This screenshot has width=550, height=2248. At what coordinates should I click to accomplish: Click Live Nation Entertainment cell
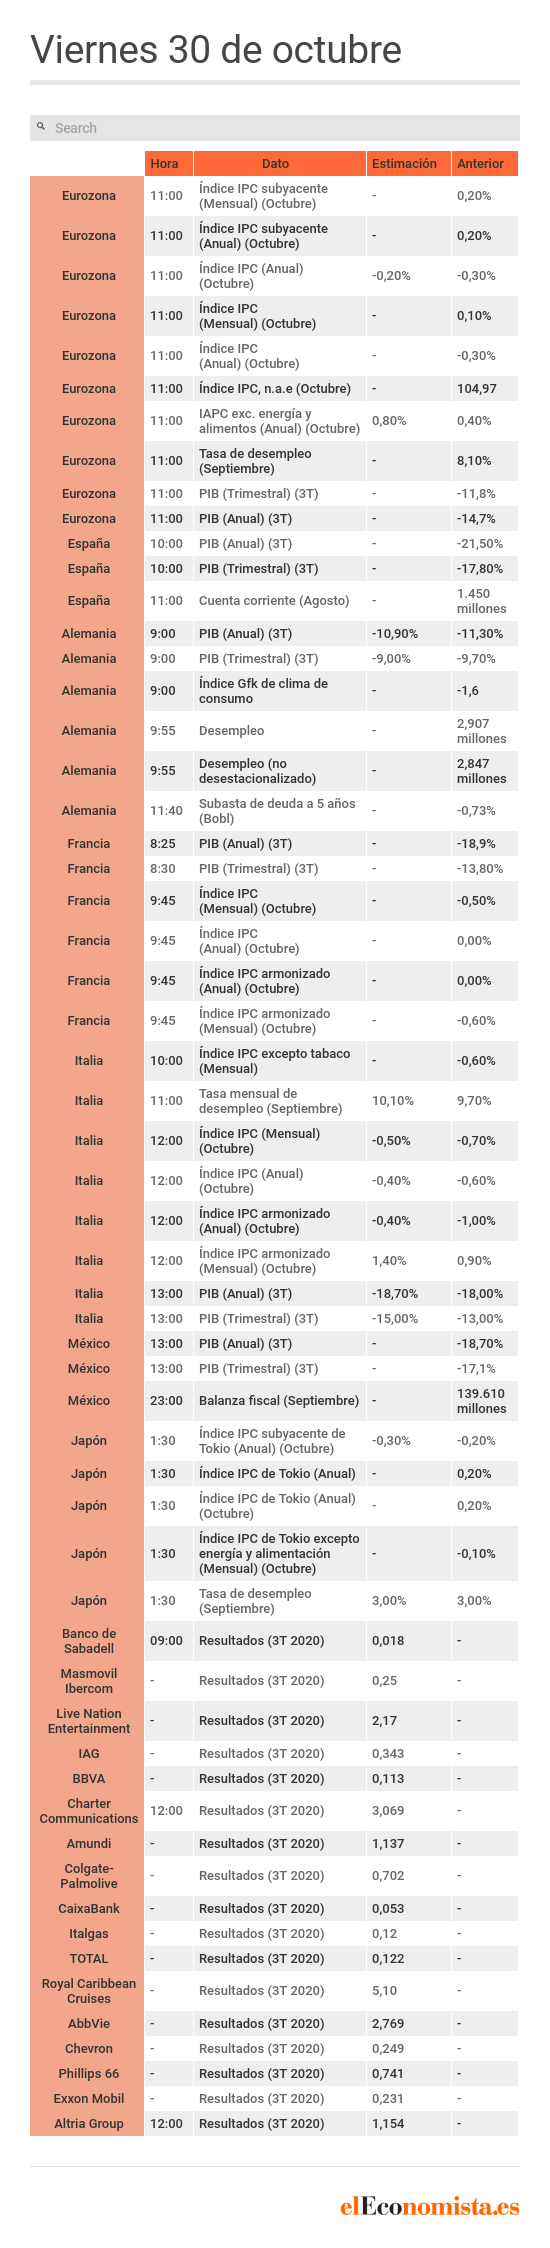(x=88, y=1721)
